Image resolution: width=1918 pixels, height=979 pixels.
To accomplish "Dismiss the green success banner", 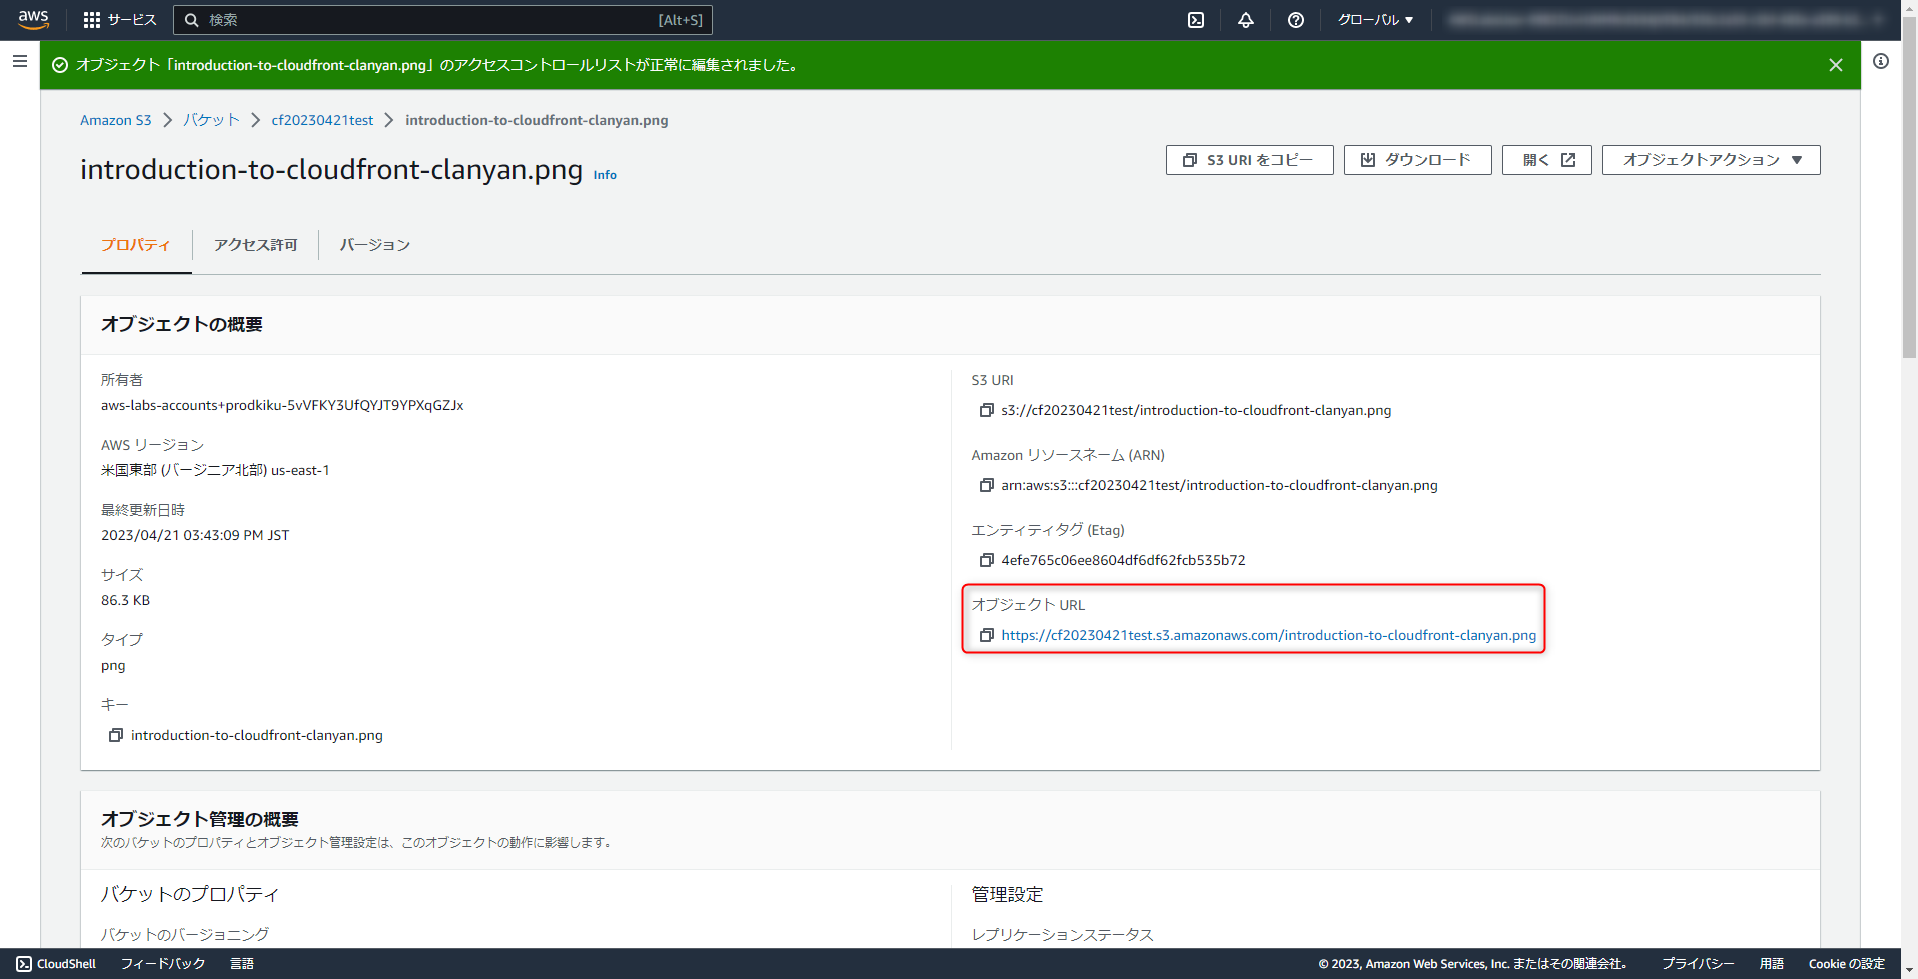I will (1835, 65).
